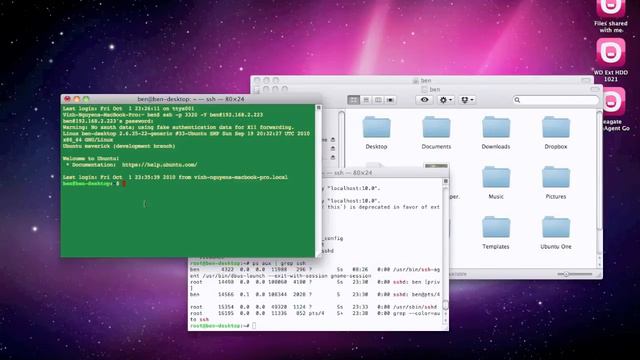
Task: Click the second eject icon in Finder sidebar
Action: click(333, 149)
